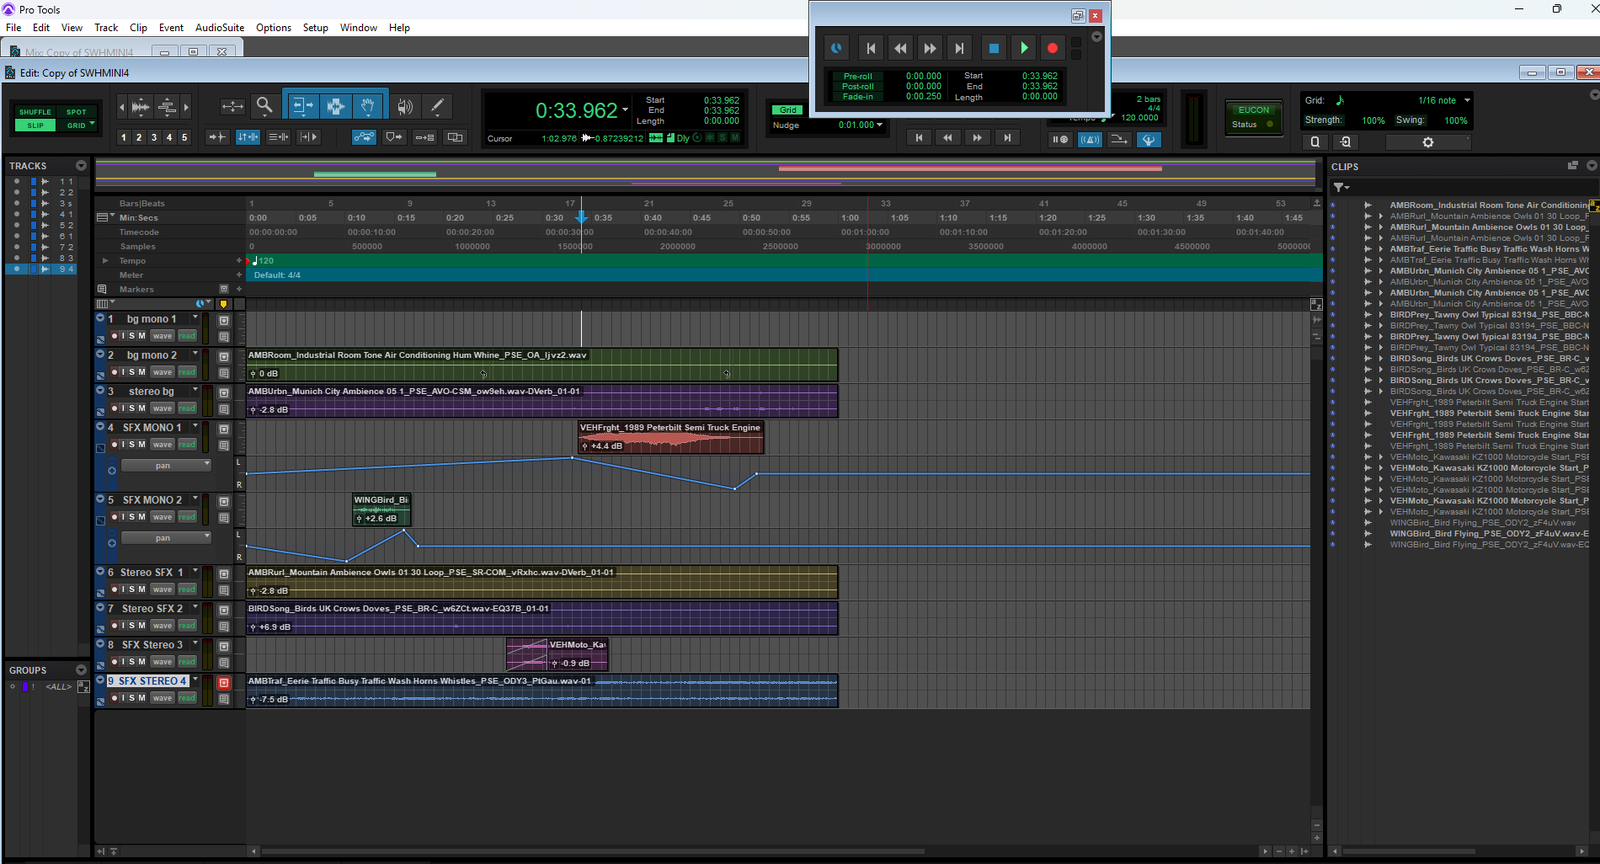
Task: Click wave view button on bg mono 2
Action: click(x=163, y=372)
